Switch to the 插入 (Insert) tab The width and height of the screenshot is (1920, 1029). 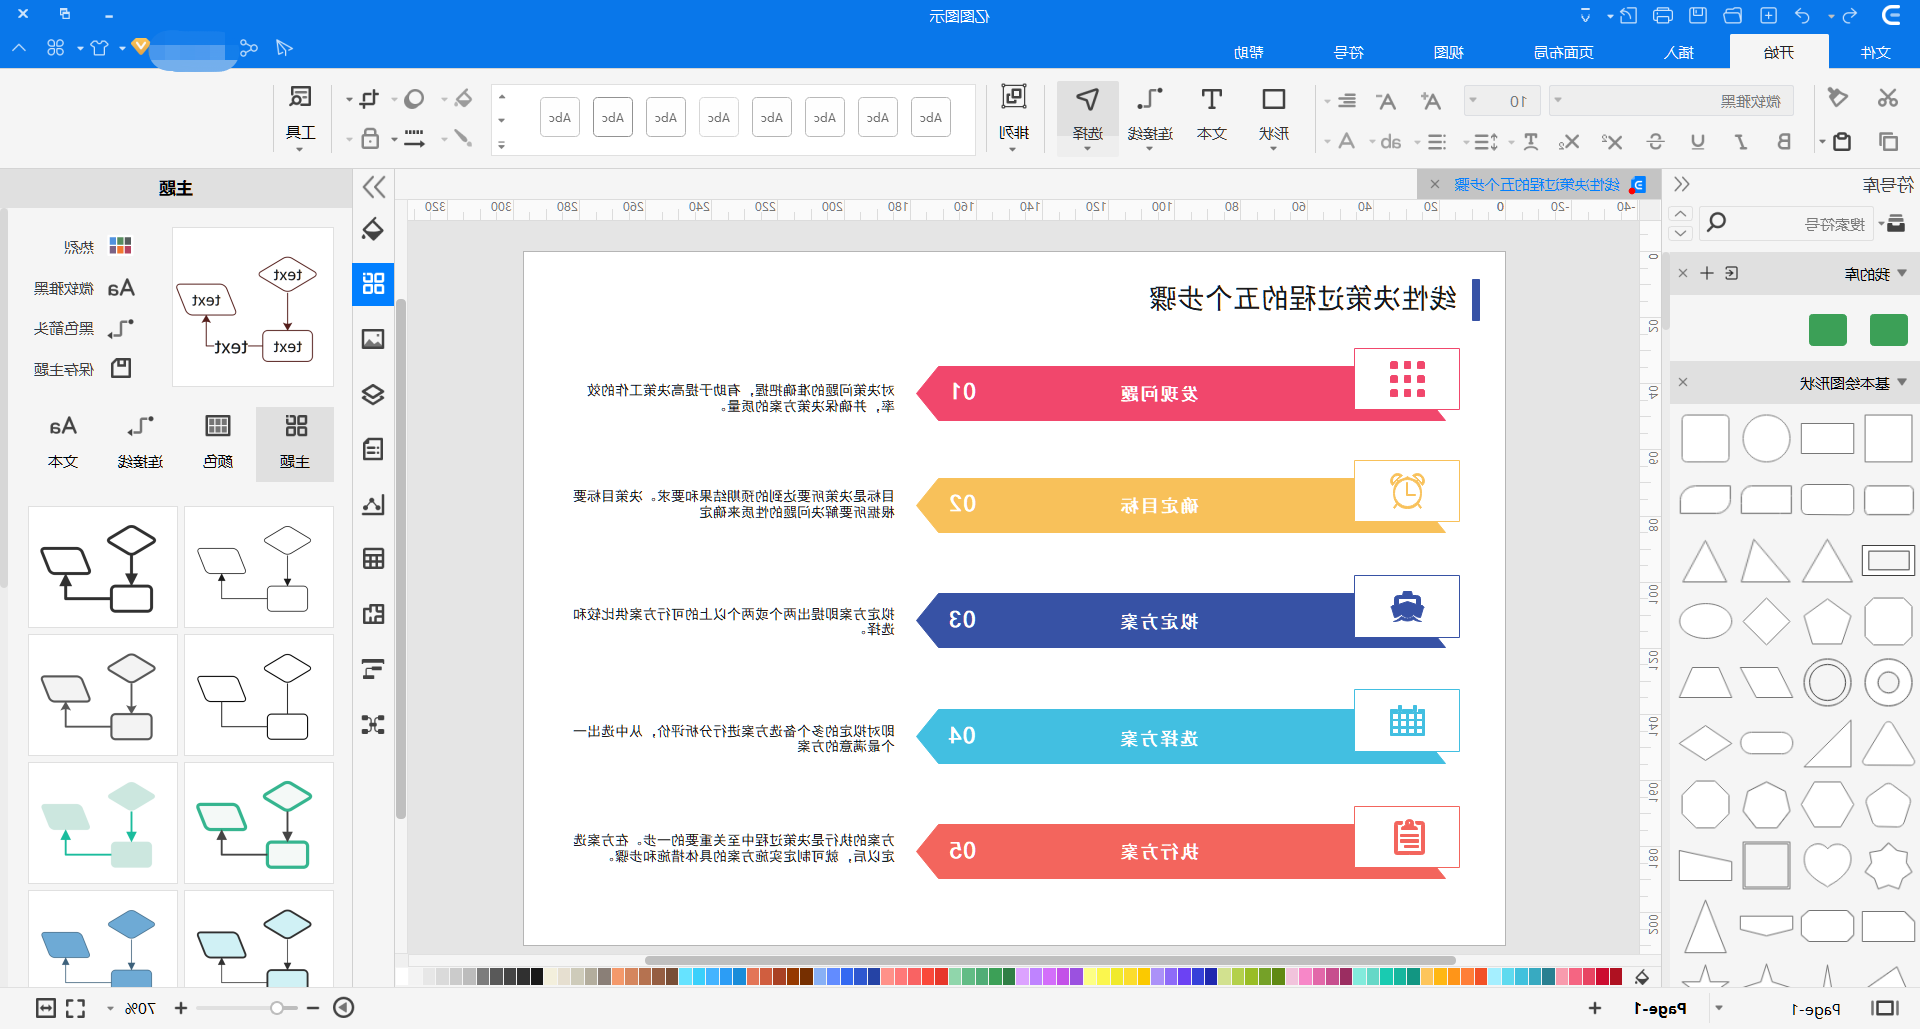pyautogui.click(x=1679, y=52)
